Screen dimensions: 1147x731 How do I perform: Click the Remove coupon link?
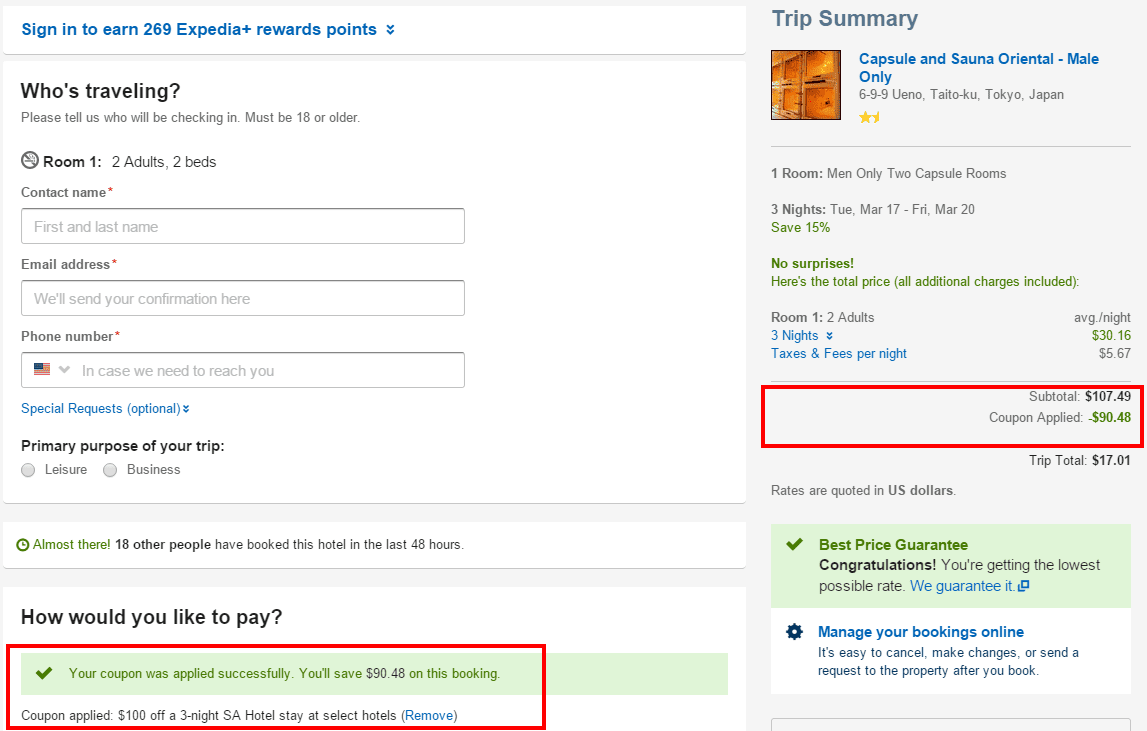coord(429,715)
